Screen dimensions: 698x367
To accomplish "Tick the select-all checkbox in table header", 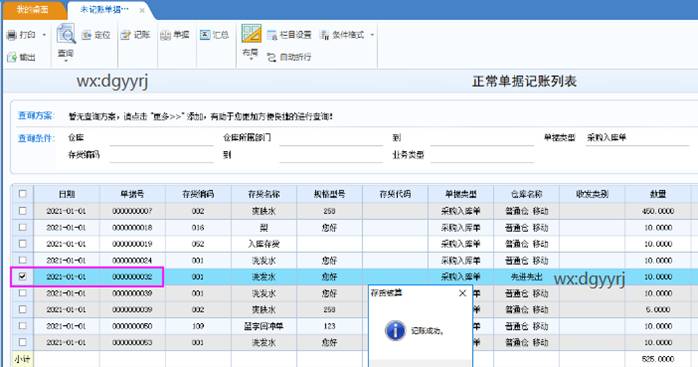I will tap(23, 194).
